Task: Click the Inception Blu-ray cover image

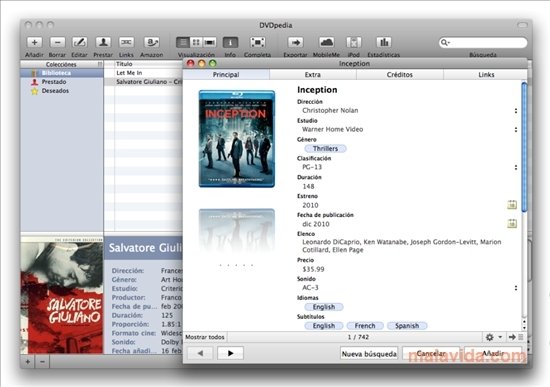Action: tap(237, 139)
